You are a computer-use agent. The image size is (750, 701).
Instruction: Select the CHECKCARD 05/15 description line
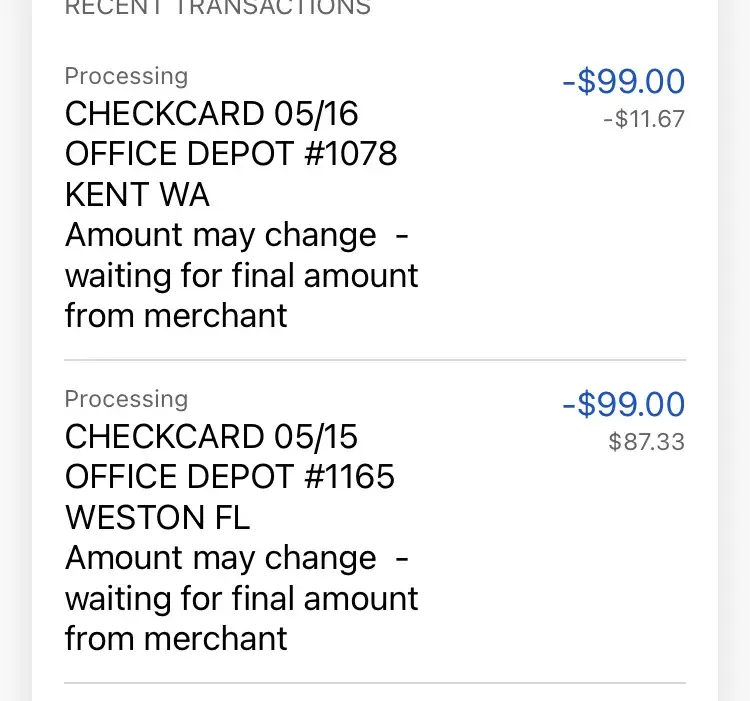point(211,437)
